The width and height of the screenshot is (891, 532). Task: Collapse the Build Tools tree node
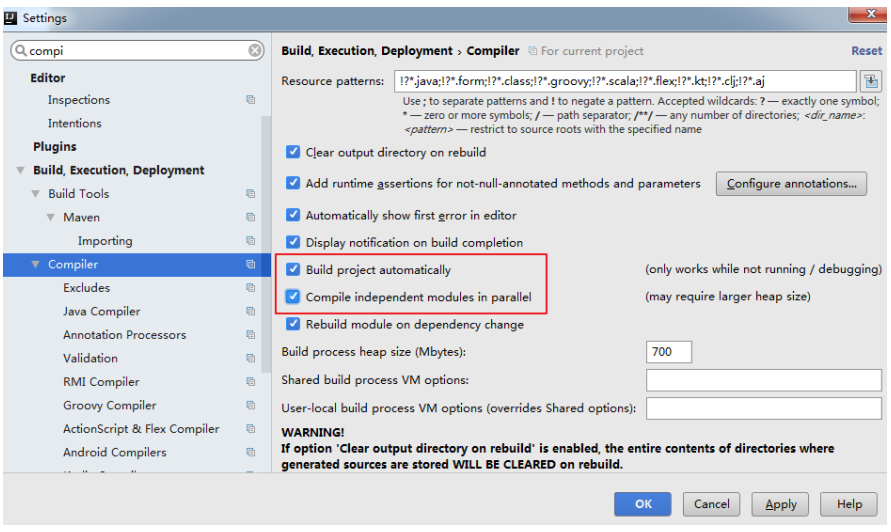point(35,194)
